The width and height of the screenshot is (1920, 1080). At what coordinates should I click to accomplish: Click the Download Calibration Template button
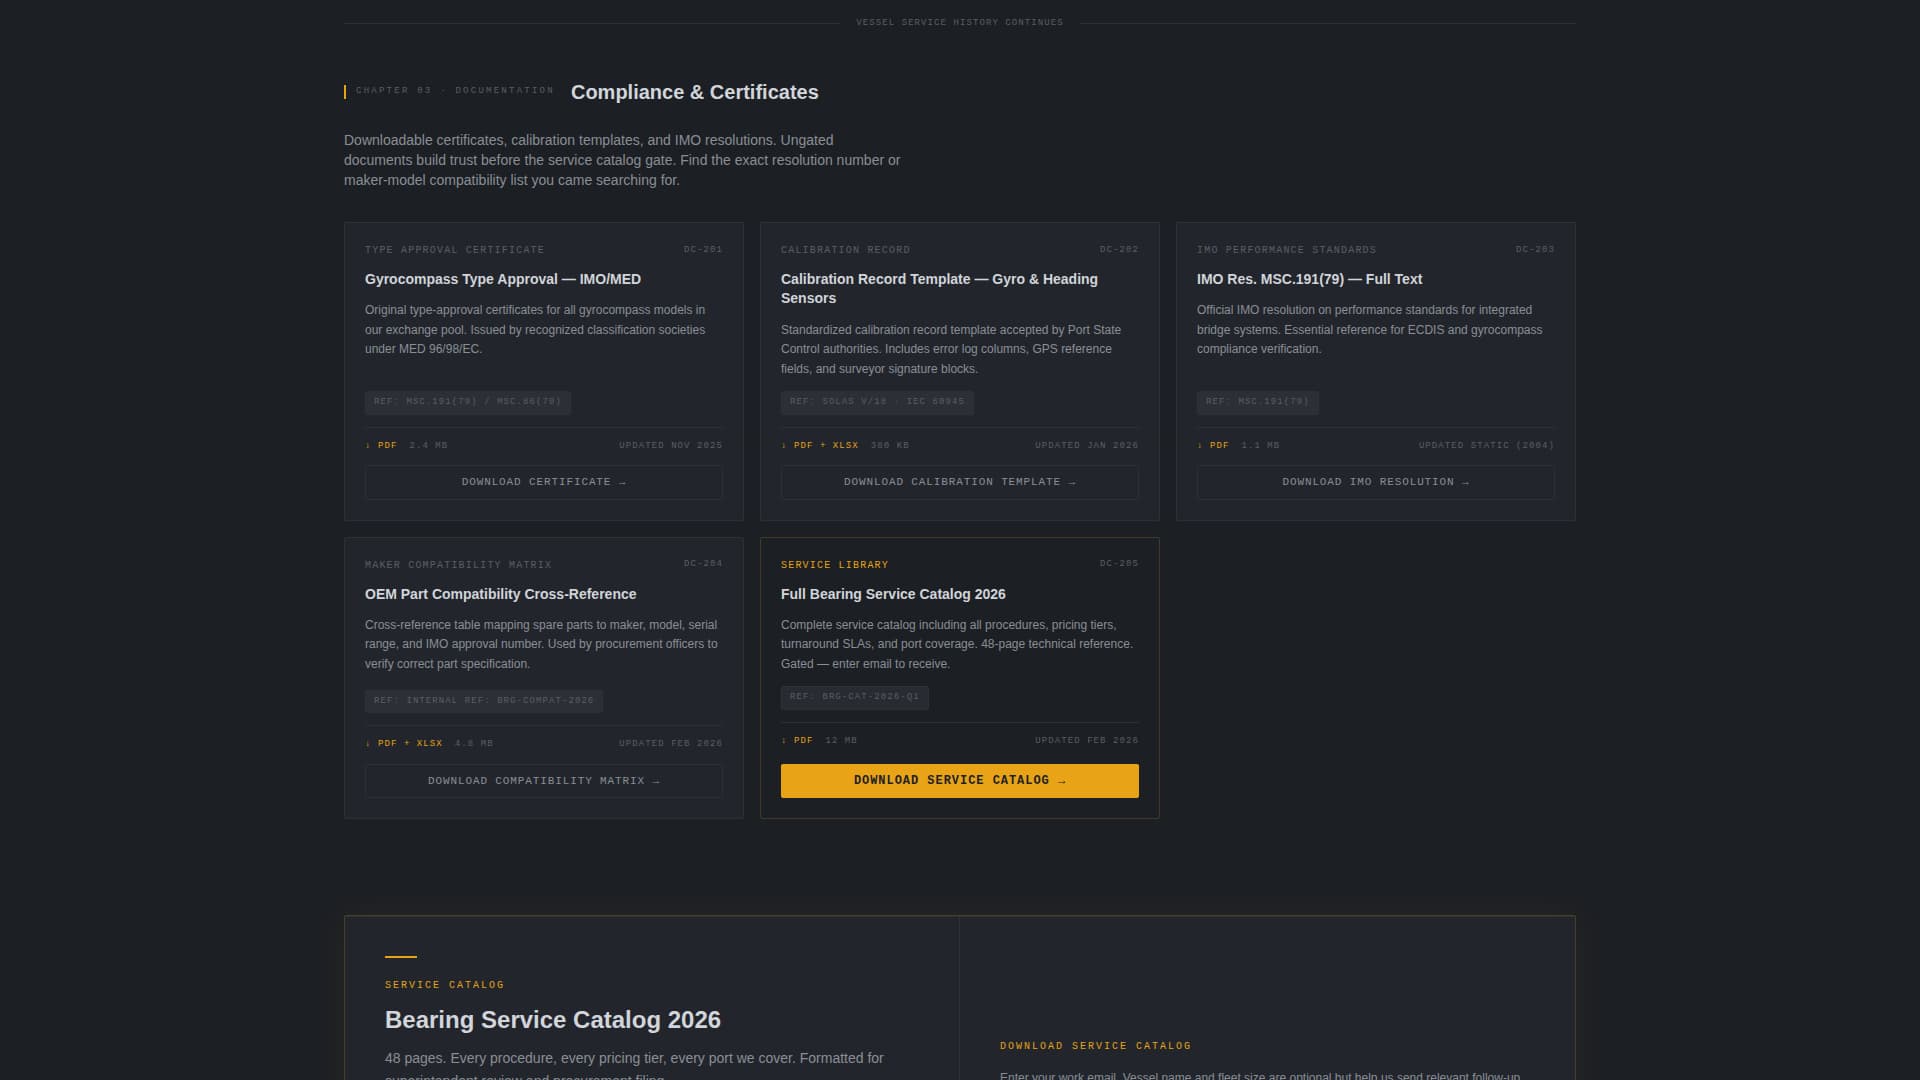coord(959,482)
